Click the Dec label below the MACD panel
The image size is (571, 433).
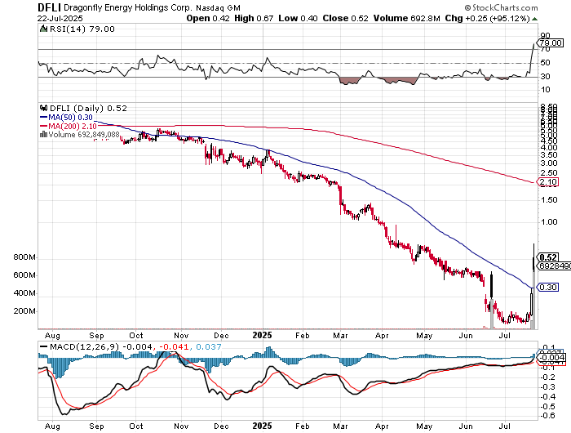(x=221, y=426)
